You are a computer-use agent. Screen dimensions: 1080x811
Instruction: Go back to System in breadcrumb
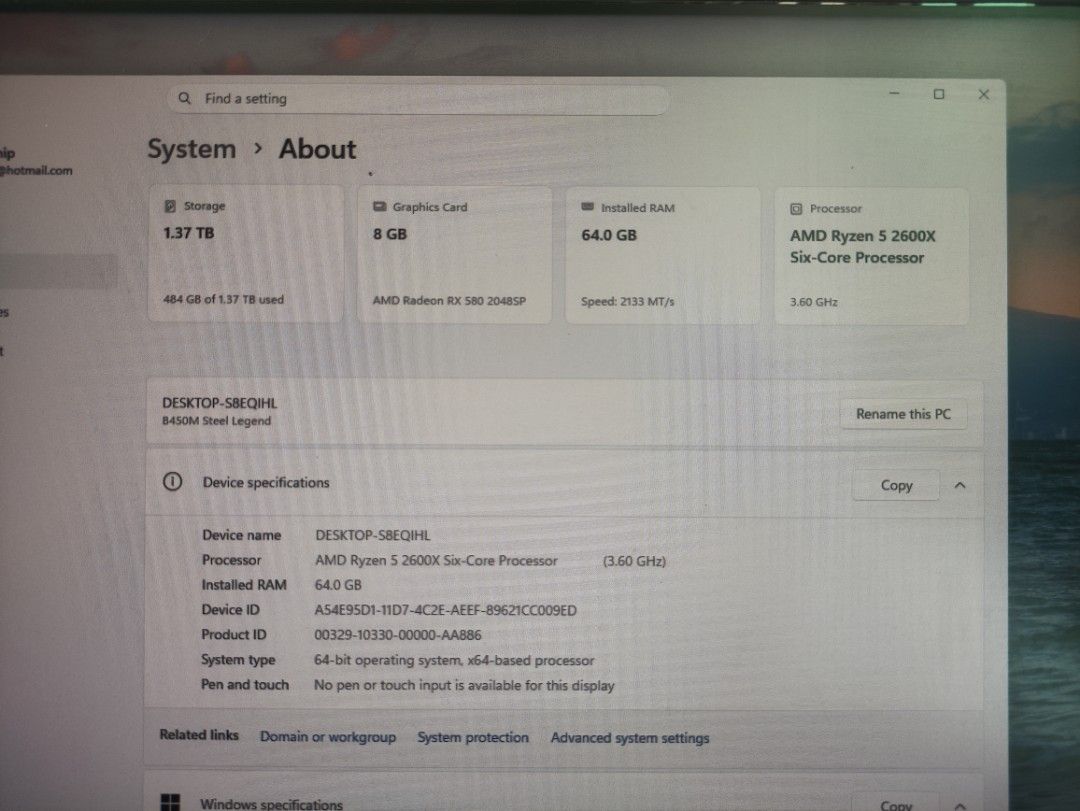point(191,150)
